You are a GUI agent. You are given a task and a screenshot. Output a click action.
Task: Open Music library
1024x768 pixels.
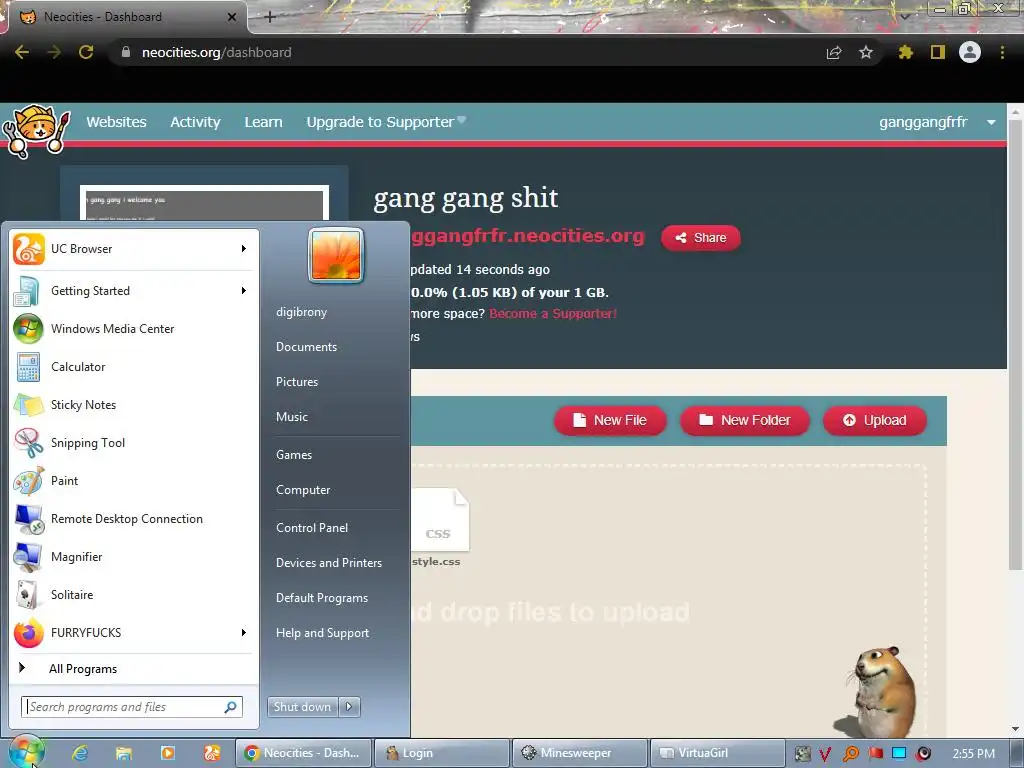click(x=292, y=417)
